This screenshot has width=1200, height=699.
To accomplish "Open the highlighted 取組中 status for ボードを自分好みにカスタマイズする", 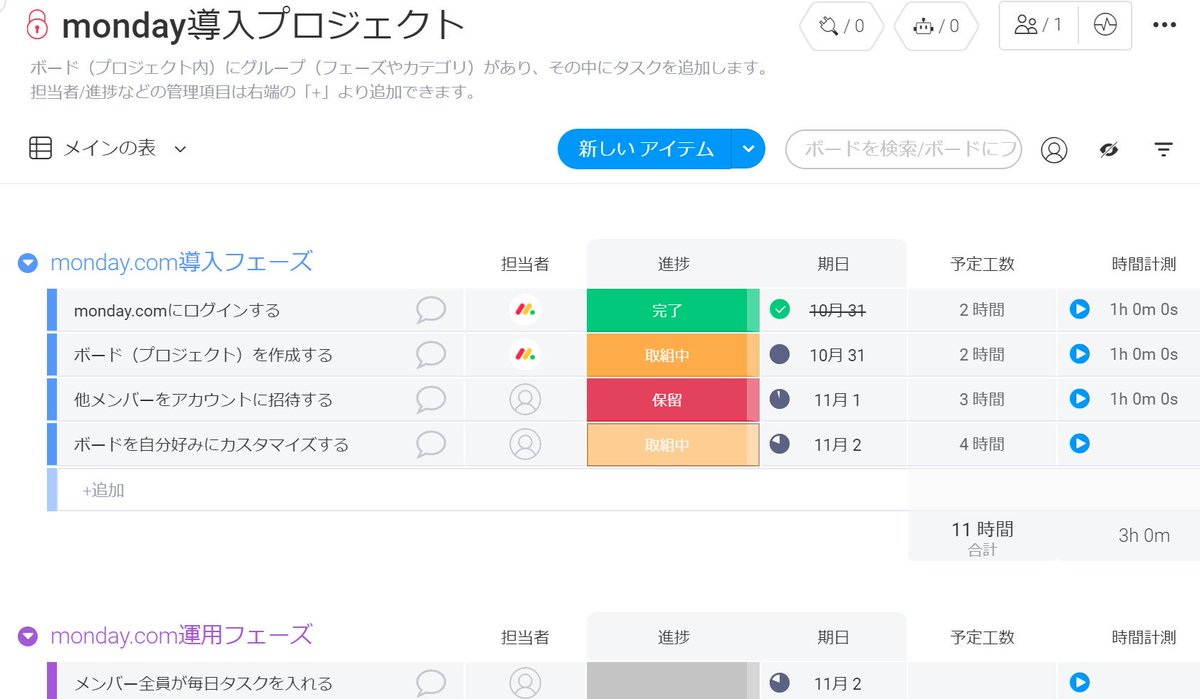I will pos(673,444).
